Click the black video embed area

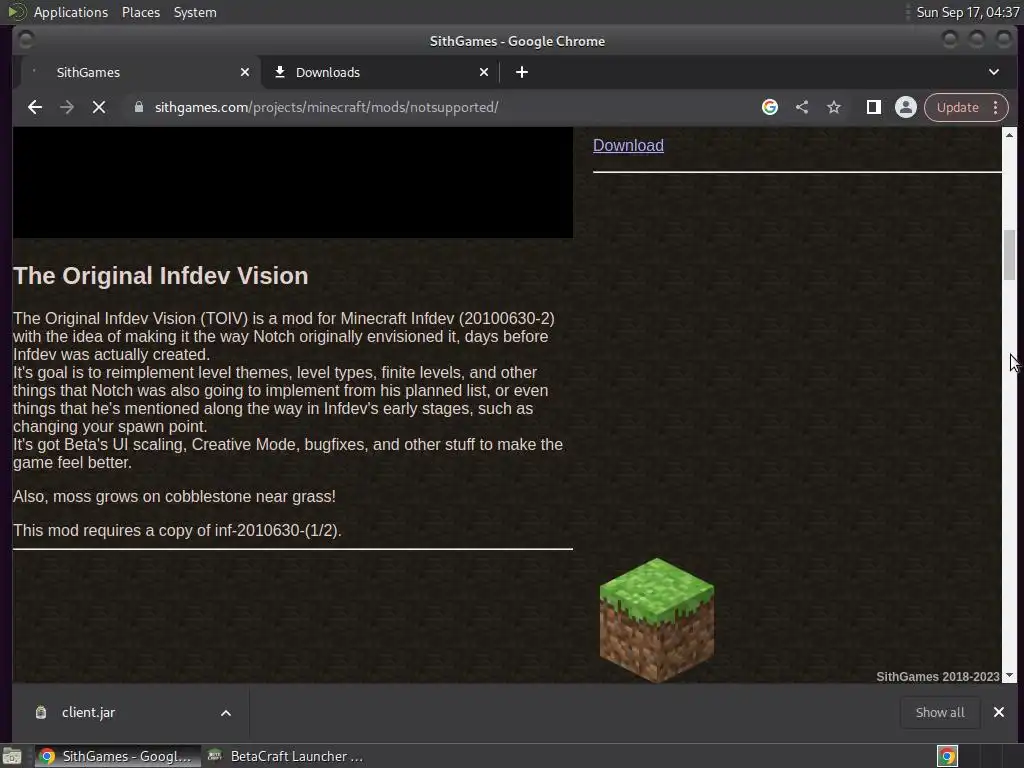(x=293, y=183)
